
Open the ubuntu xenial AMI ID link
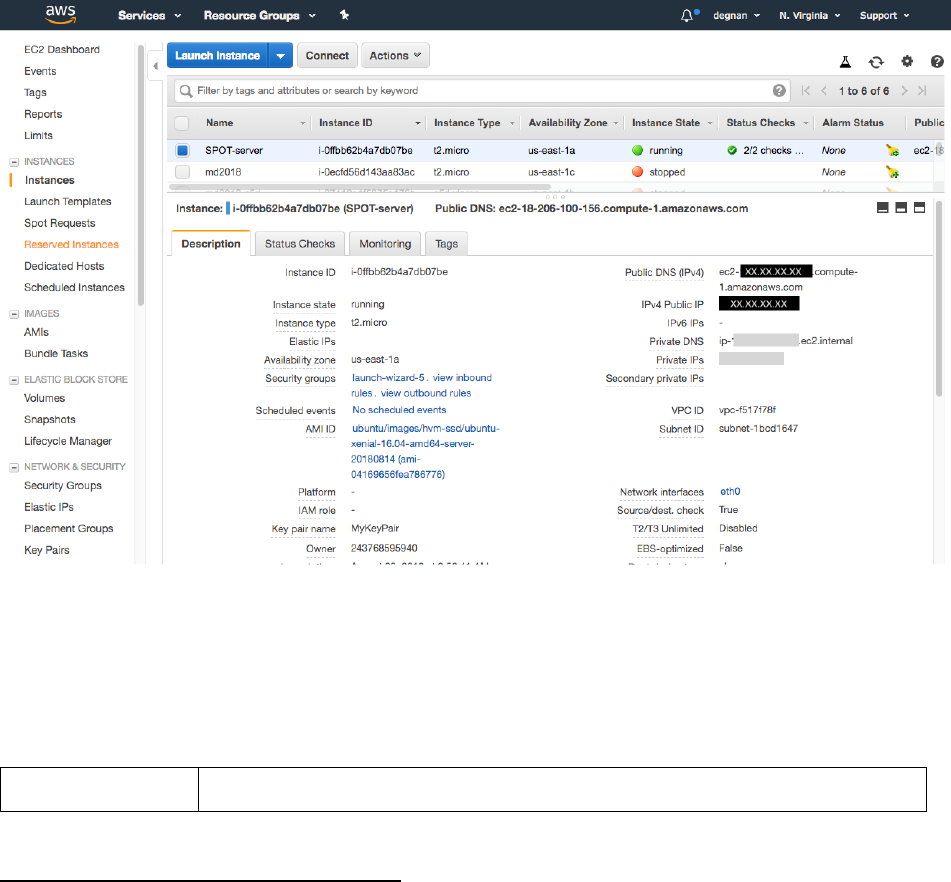425,451
